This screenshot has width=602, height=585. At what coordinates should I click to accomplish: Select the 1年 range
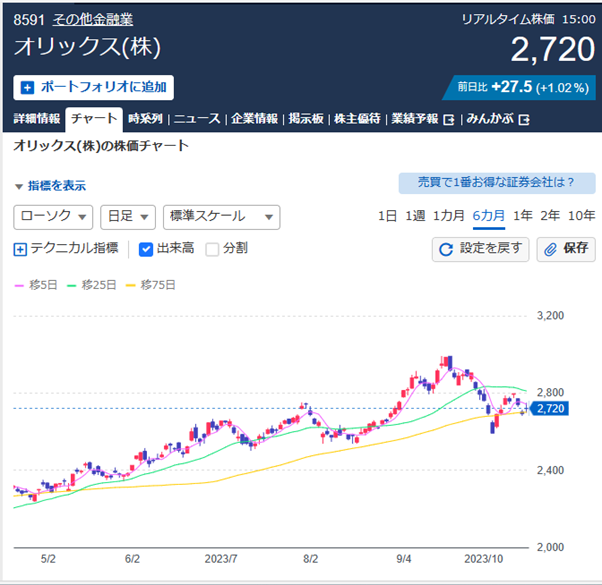coord(523,216)
